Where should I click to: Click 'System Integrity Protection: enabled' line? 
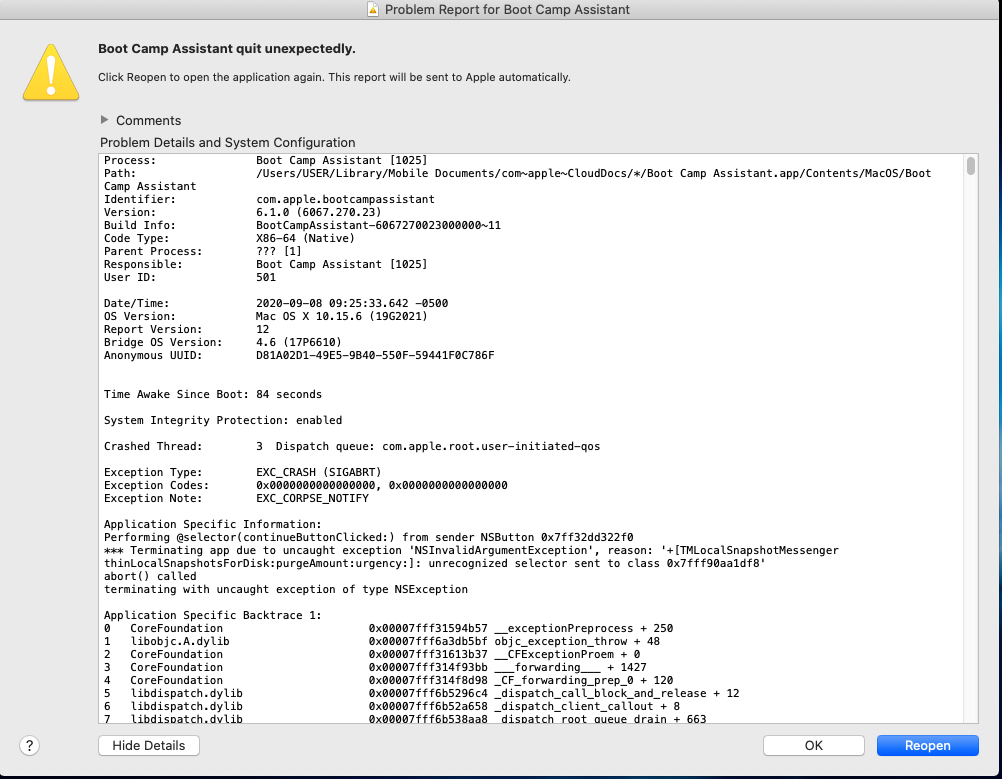(223, 420)
